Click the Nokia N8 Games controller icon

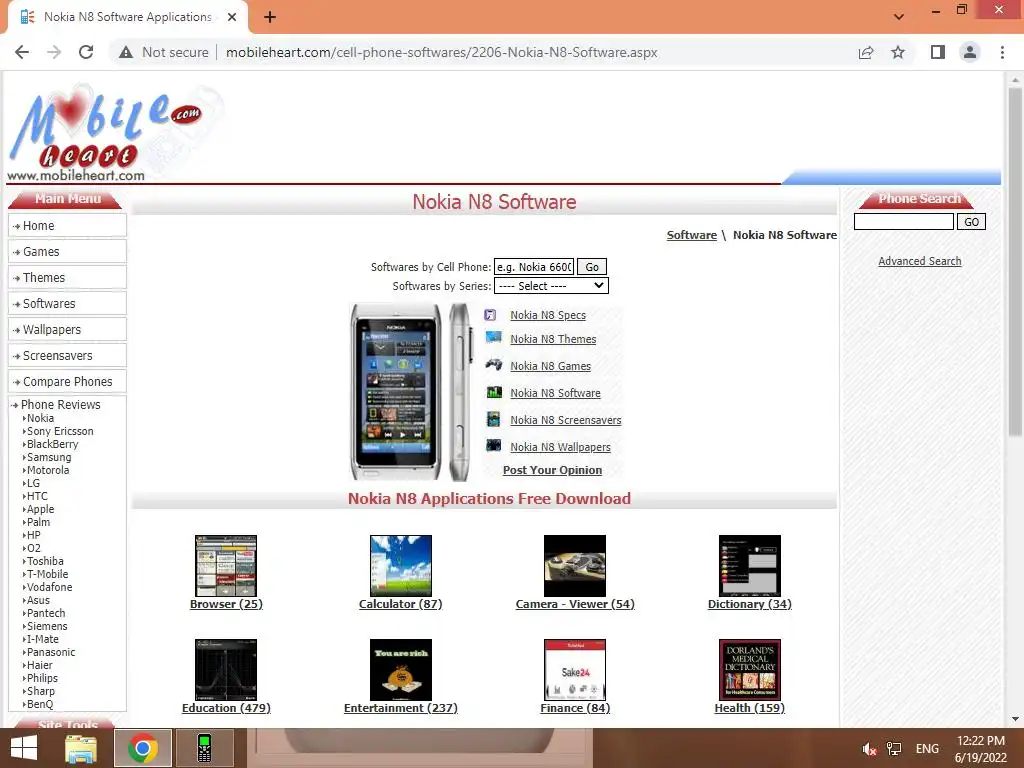pyautogui.click(x=494, y=364)
